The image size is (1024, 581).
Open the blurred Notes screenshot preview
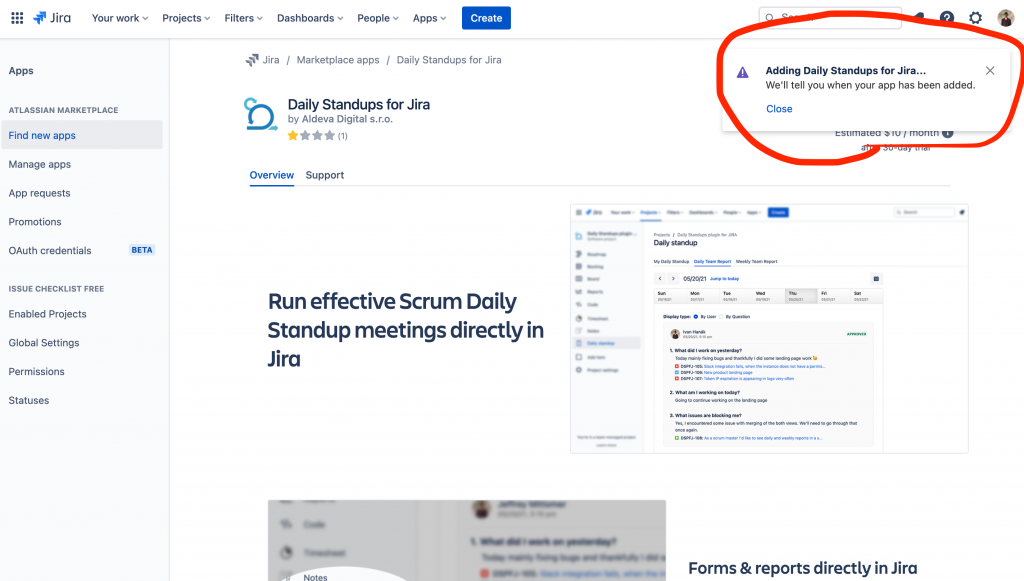click(467, 541)
